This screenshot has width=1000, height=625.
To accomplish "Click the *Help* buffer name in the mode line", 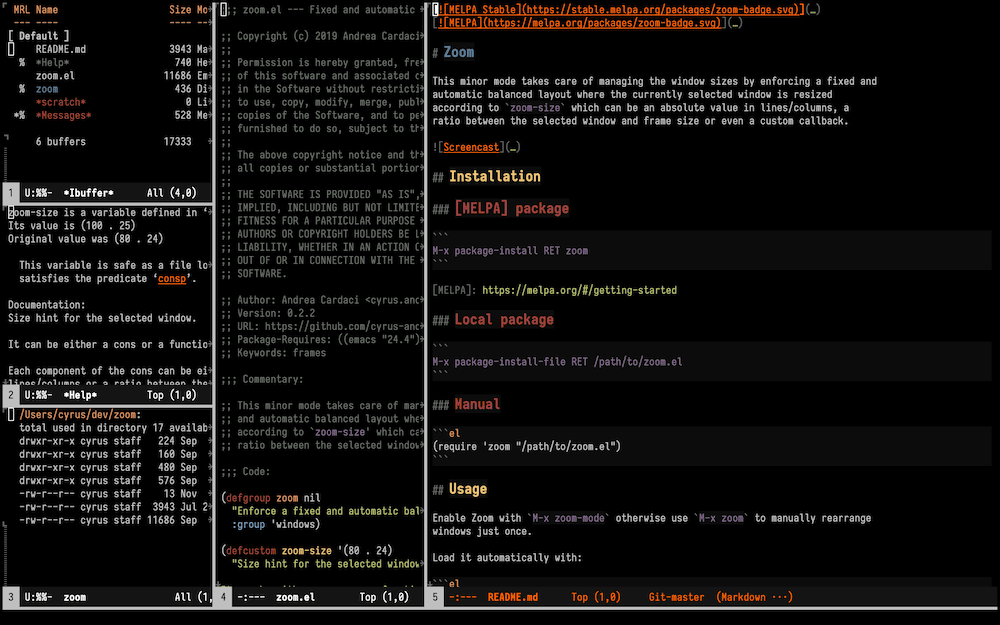I will [x=80, y=395].
